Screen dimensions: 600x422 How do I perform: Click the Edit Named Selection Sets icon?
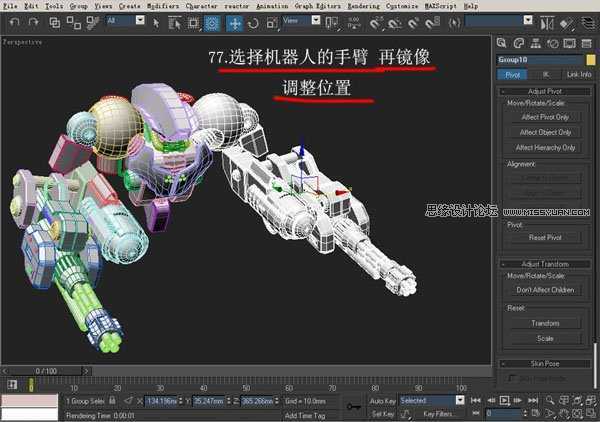tap(454, 23)
